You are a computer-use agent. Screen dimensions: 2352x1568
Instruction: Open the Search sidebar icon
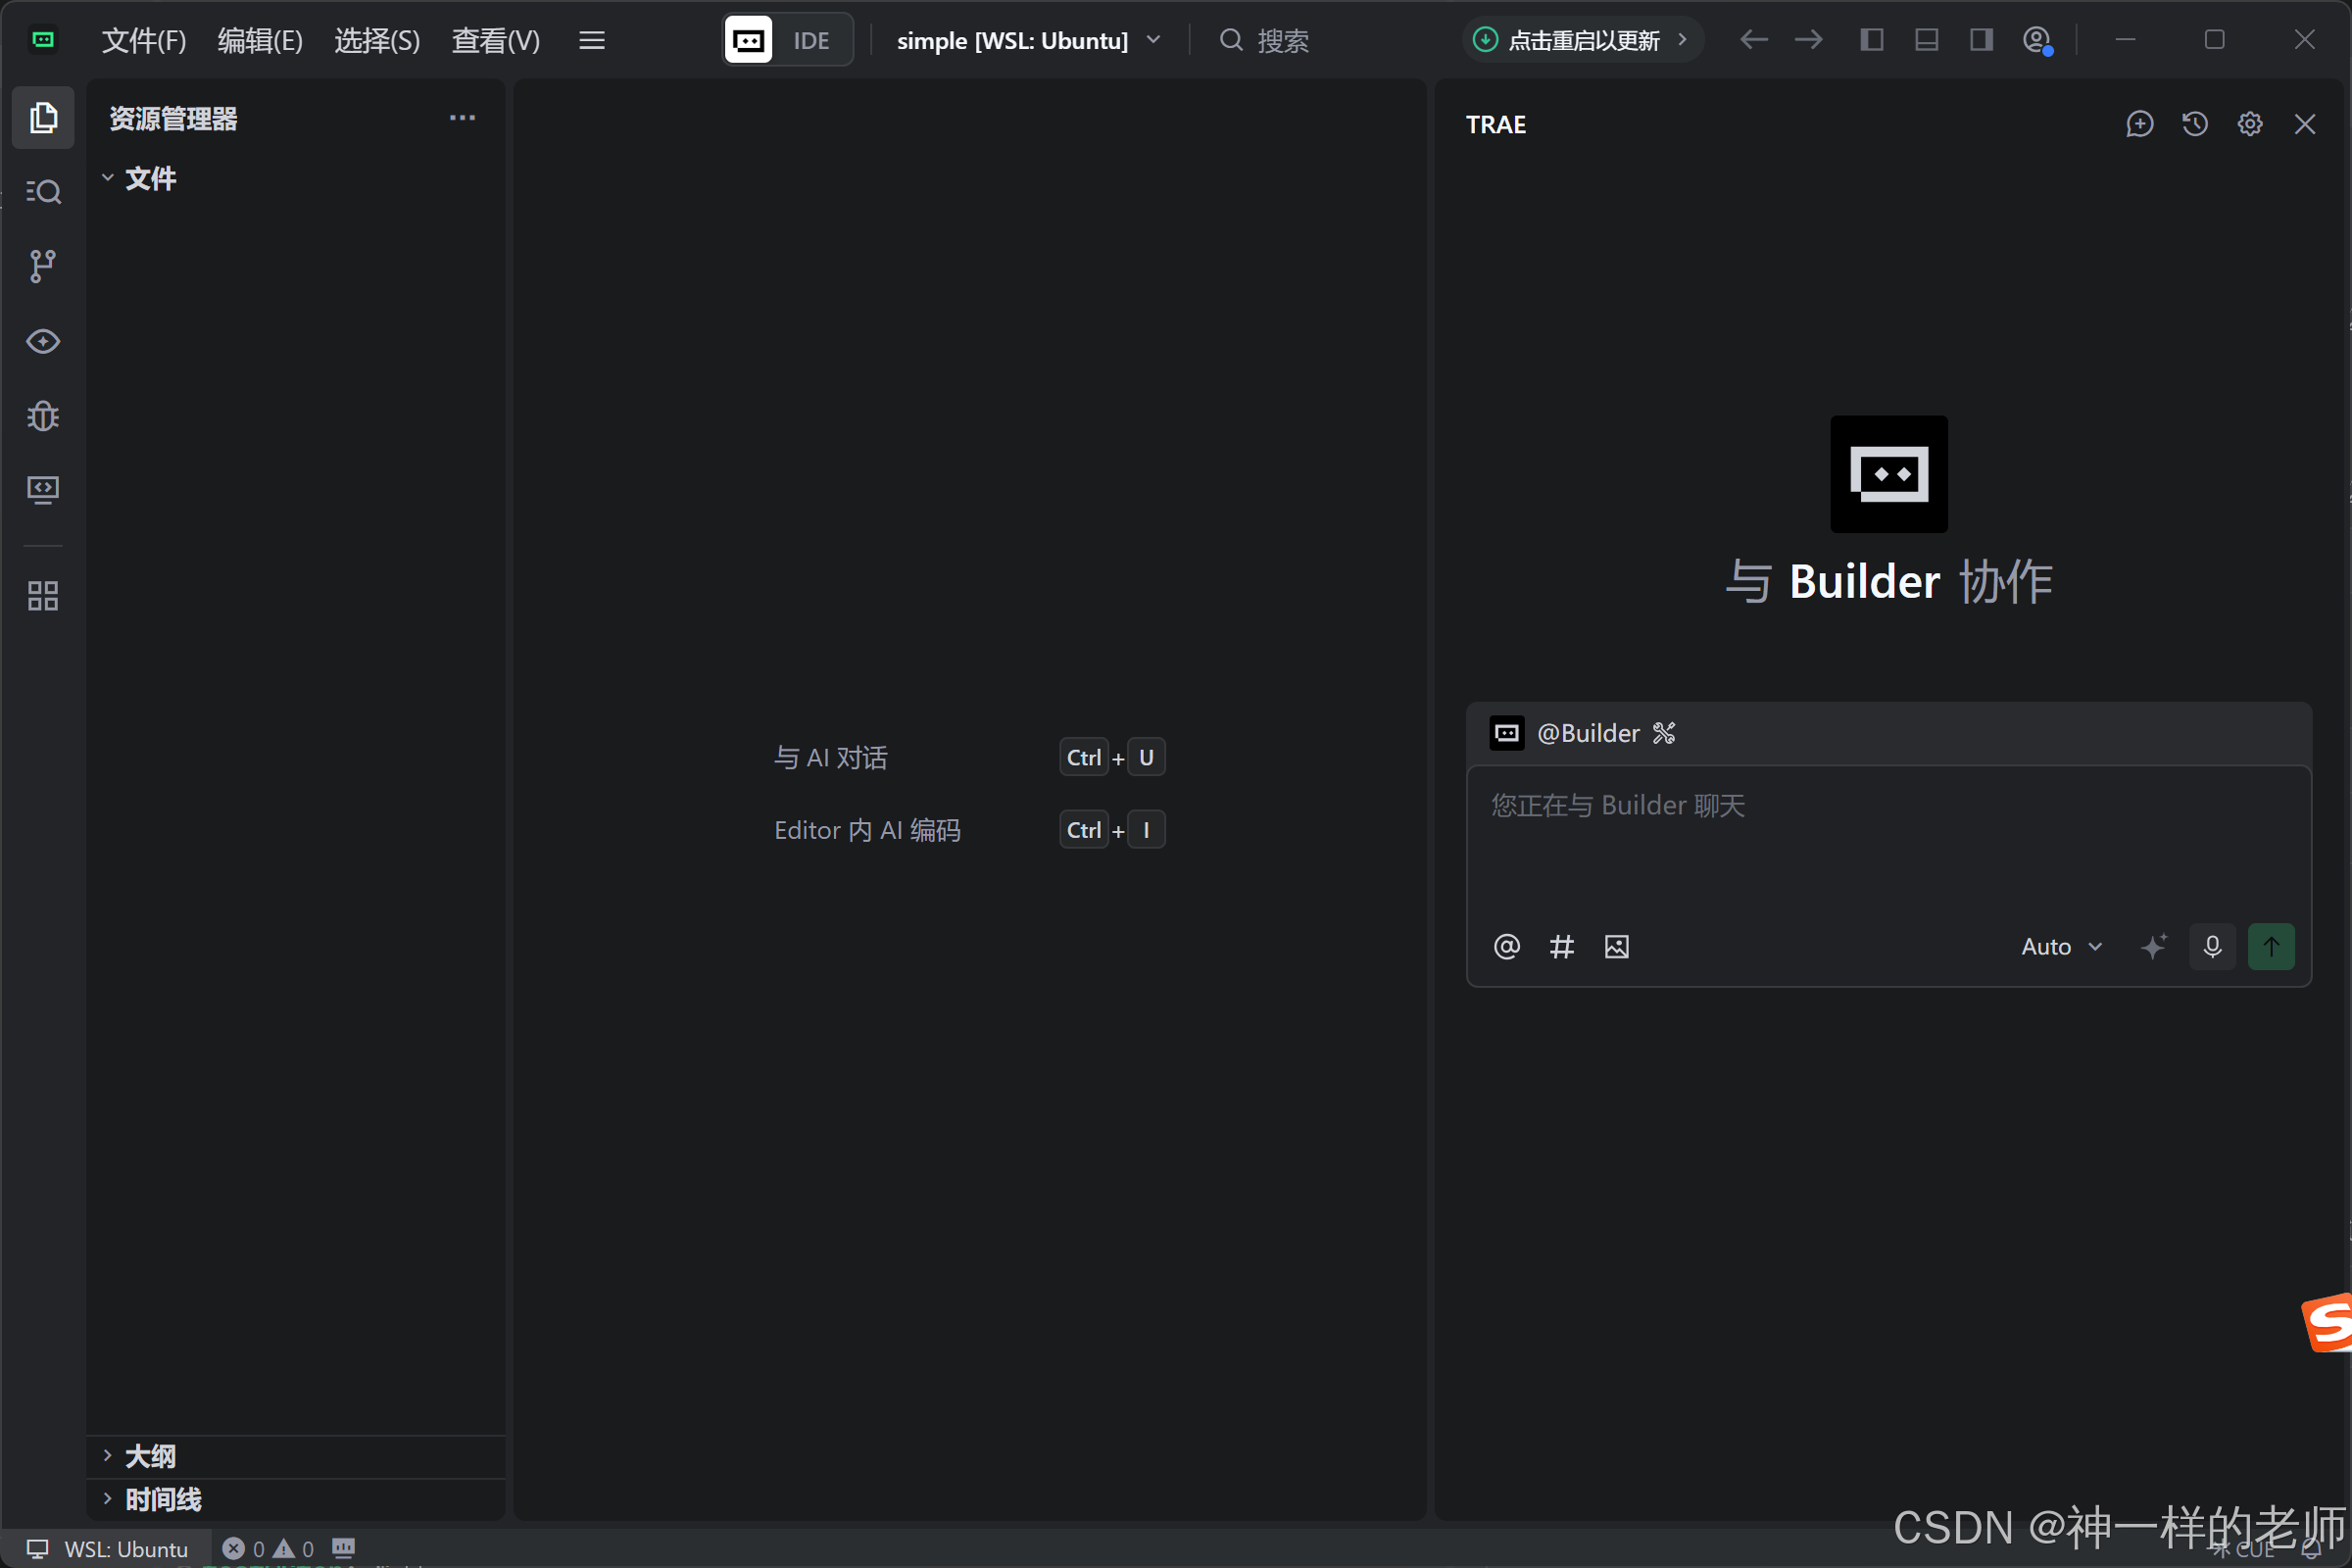[43, 191]
